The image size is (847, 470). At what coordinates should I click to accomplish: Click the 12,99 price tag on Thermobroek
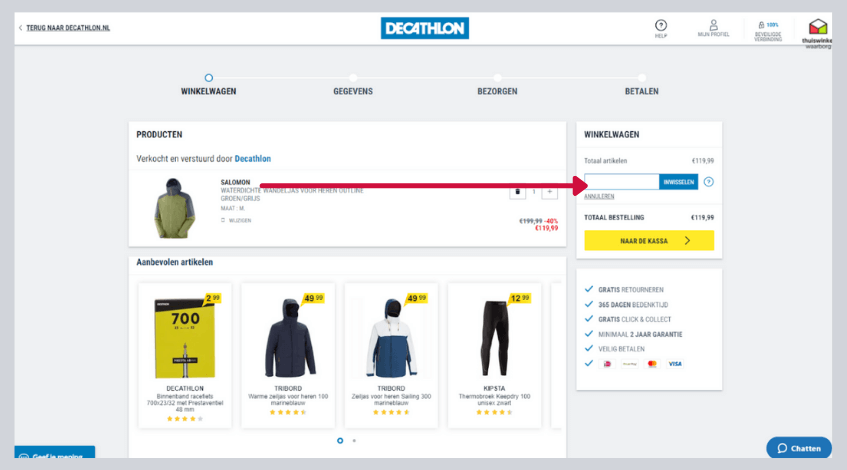pyautogui.click(x=520, y=298)
